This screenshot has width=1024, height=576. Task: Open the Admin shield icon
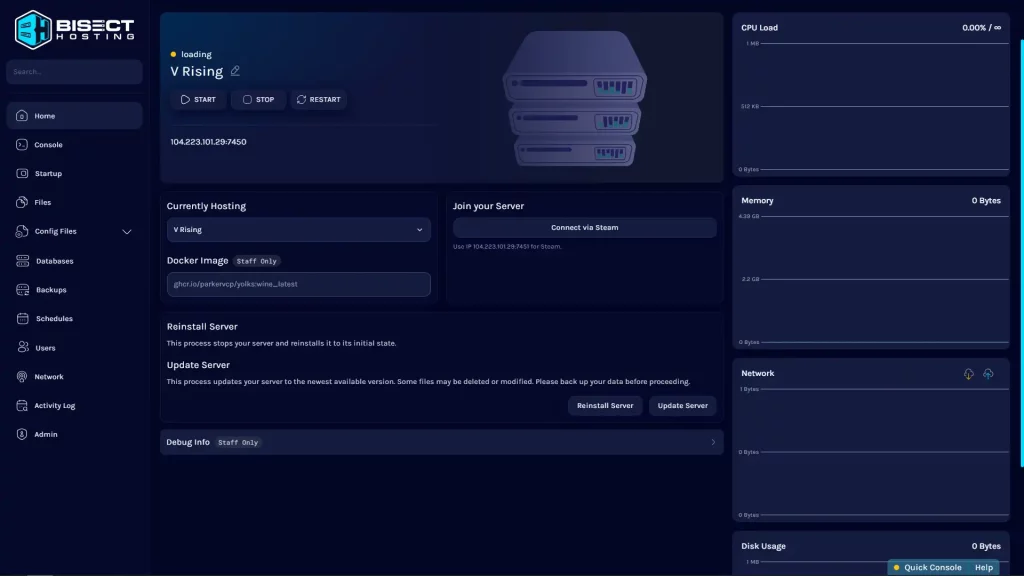(x=22, y=434)
